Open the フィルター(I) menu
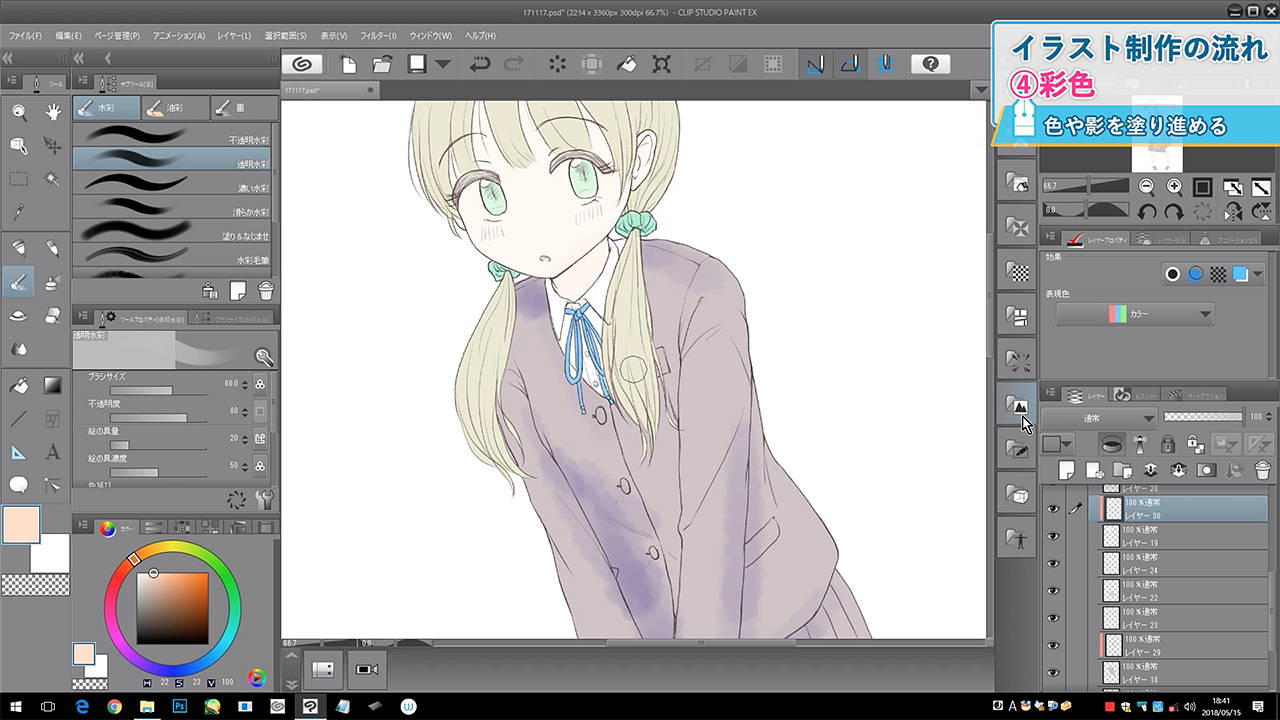The image size is (1280, 720). coord(376,35)
